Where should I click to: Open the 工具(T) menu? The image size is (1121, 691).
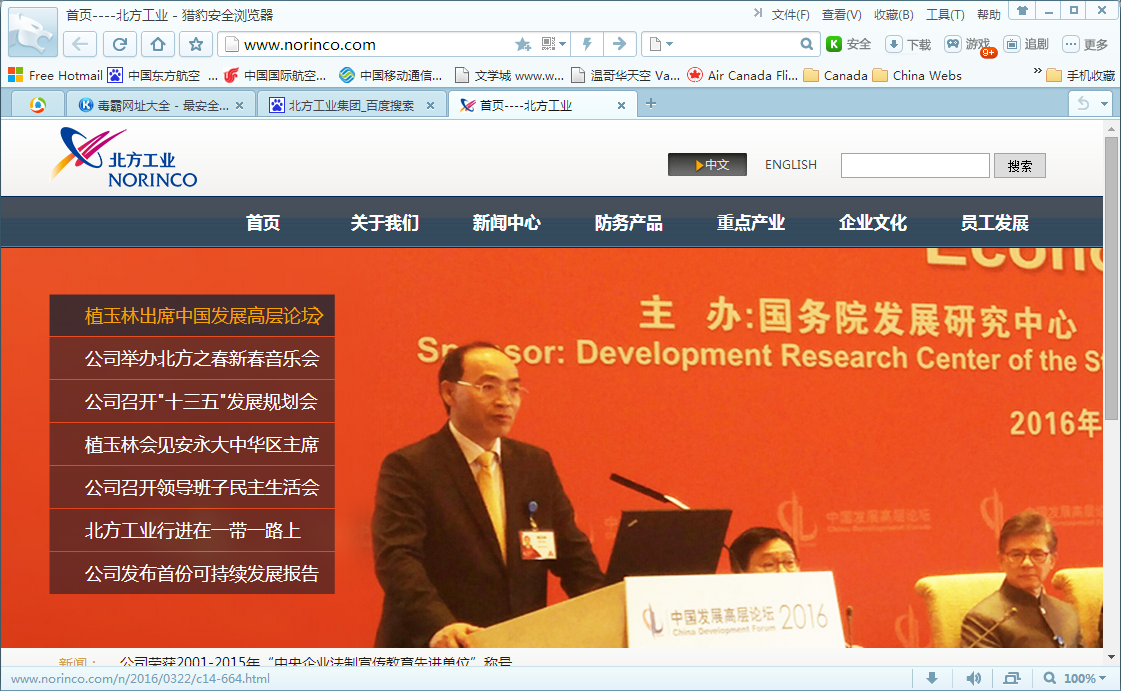click(x=944, y=15)
